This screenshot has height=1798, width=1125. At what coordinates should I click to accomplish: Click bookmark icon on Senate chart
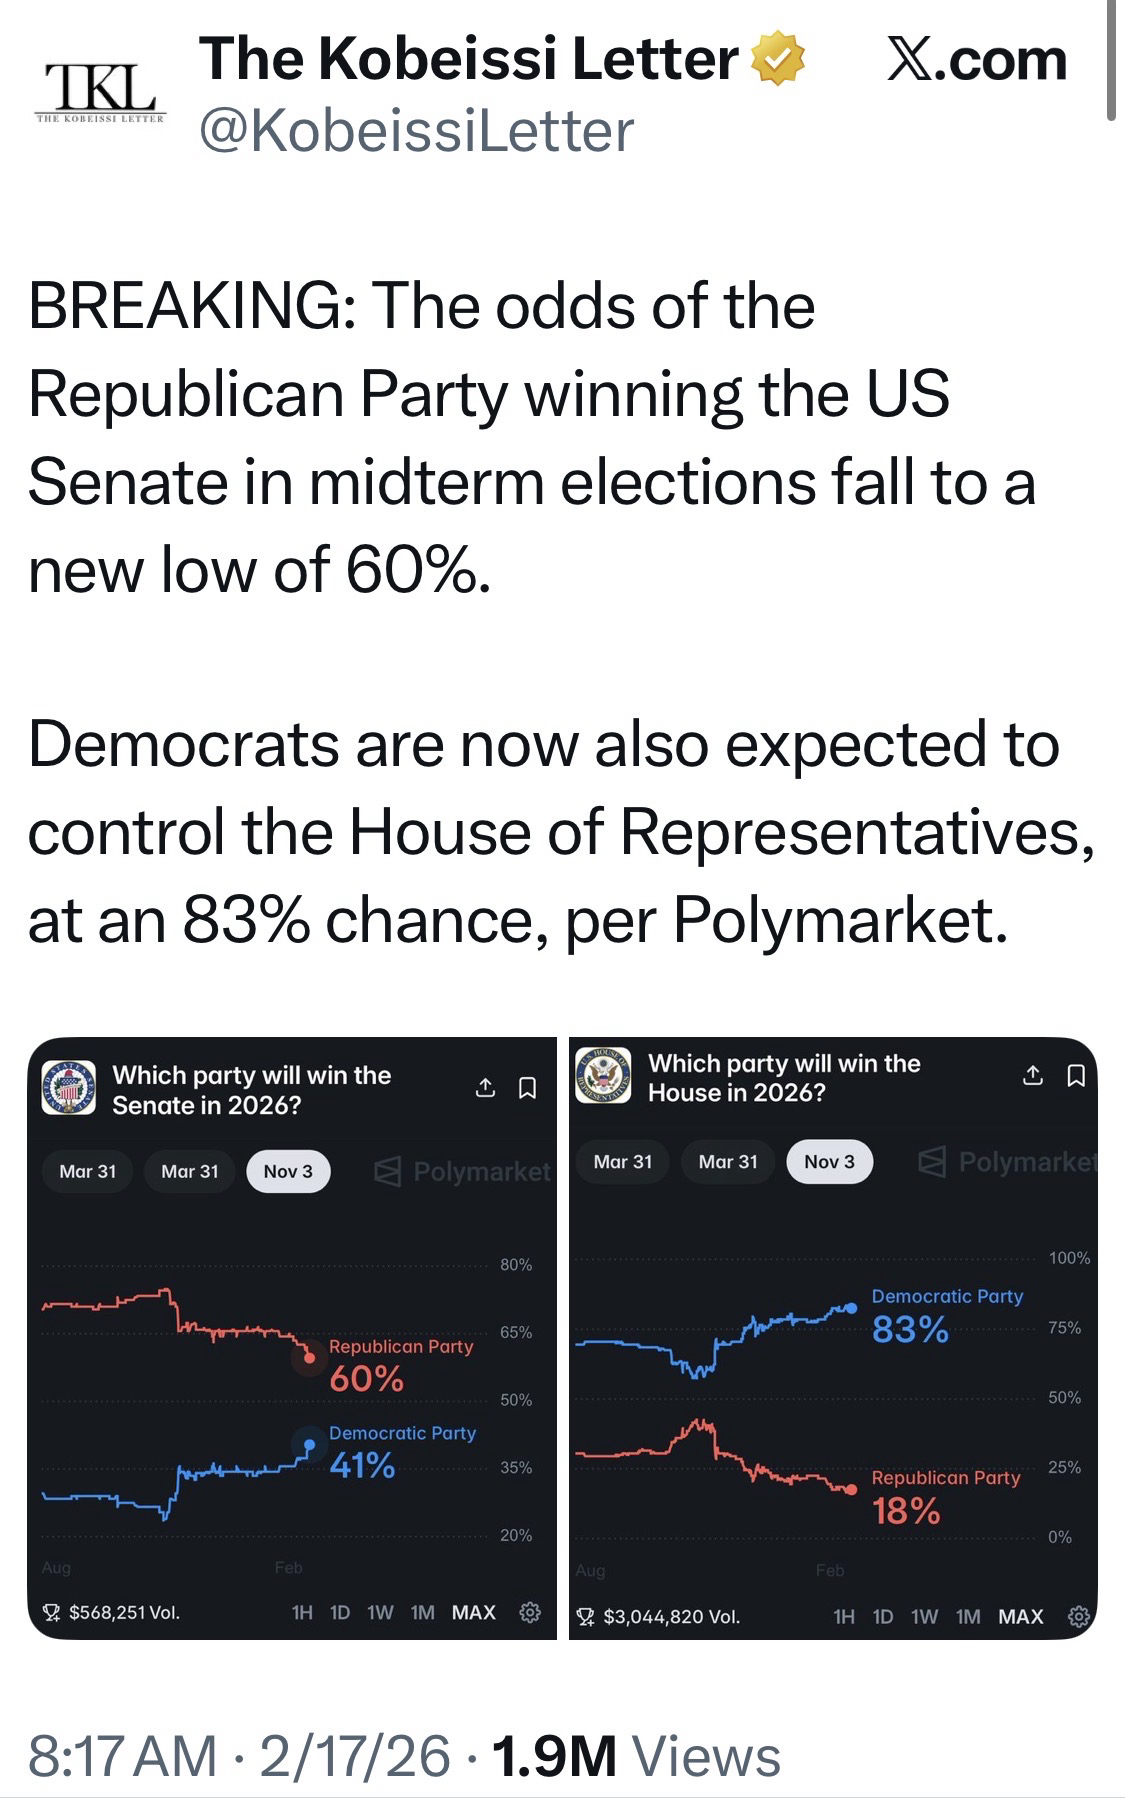528,1088
